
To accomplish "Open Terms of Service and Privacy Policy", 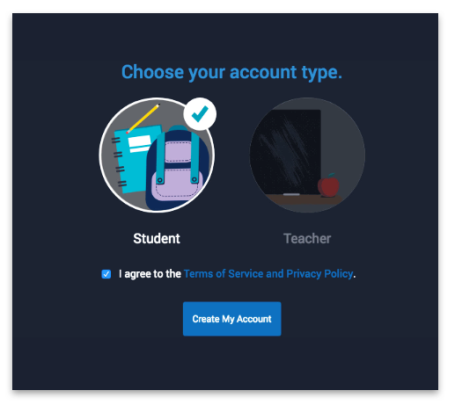I will click(268, 274).
